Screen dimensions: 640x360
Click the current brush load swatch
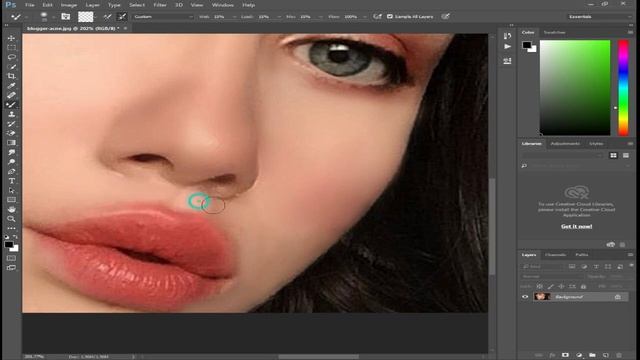click(86, 17)
